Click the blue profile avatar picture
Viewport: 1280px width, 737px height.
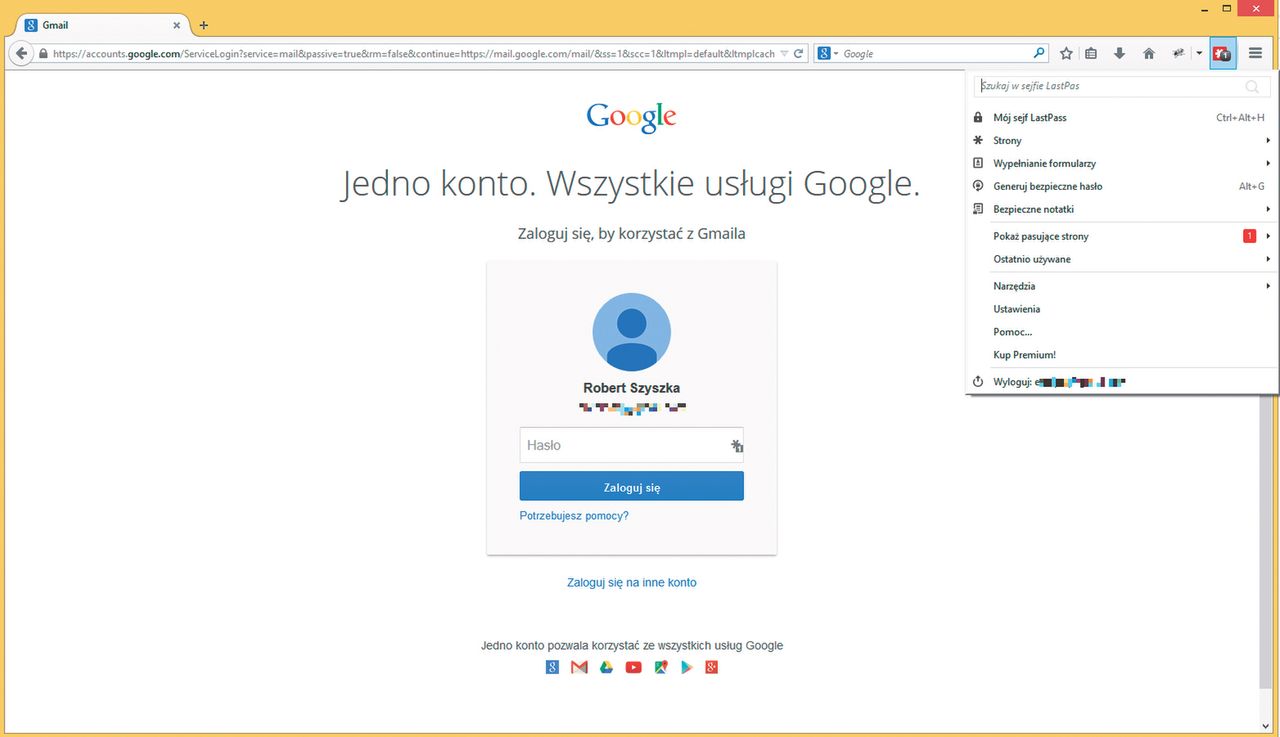click(632, 332)
